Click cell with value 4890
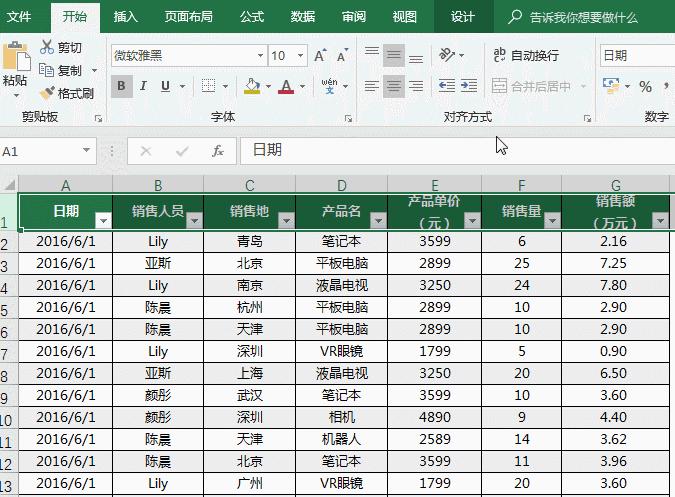 point(435,417)
